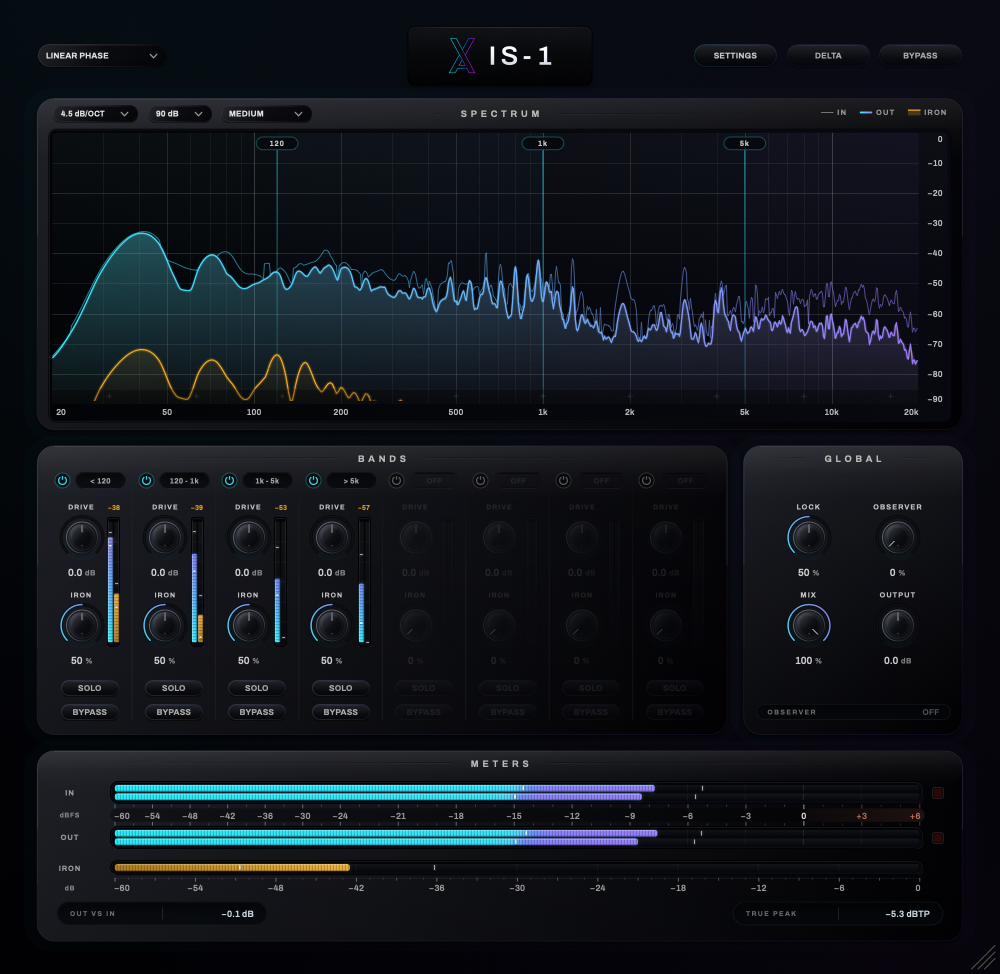
Task: Click the 1k - 5k band range label
Action: click(267, 481)
